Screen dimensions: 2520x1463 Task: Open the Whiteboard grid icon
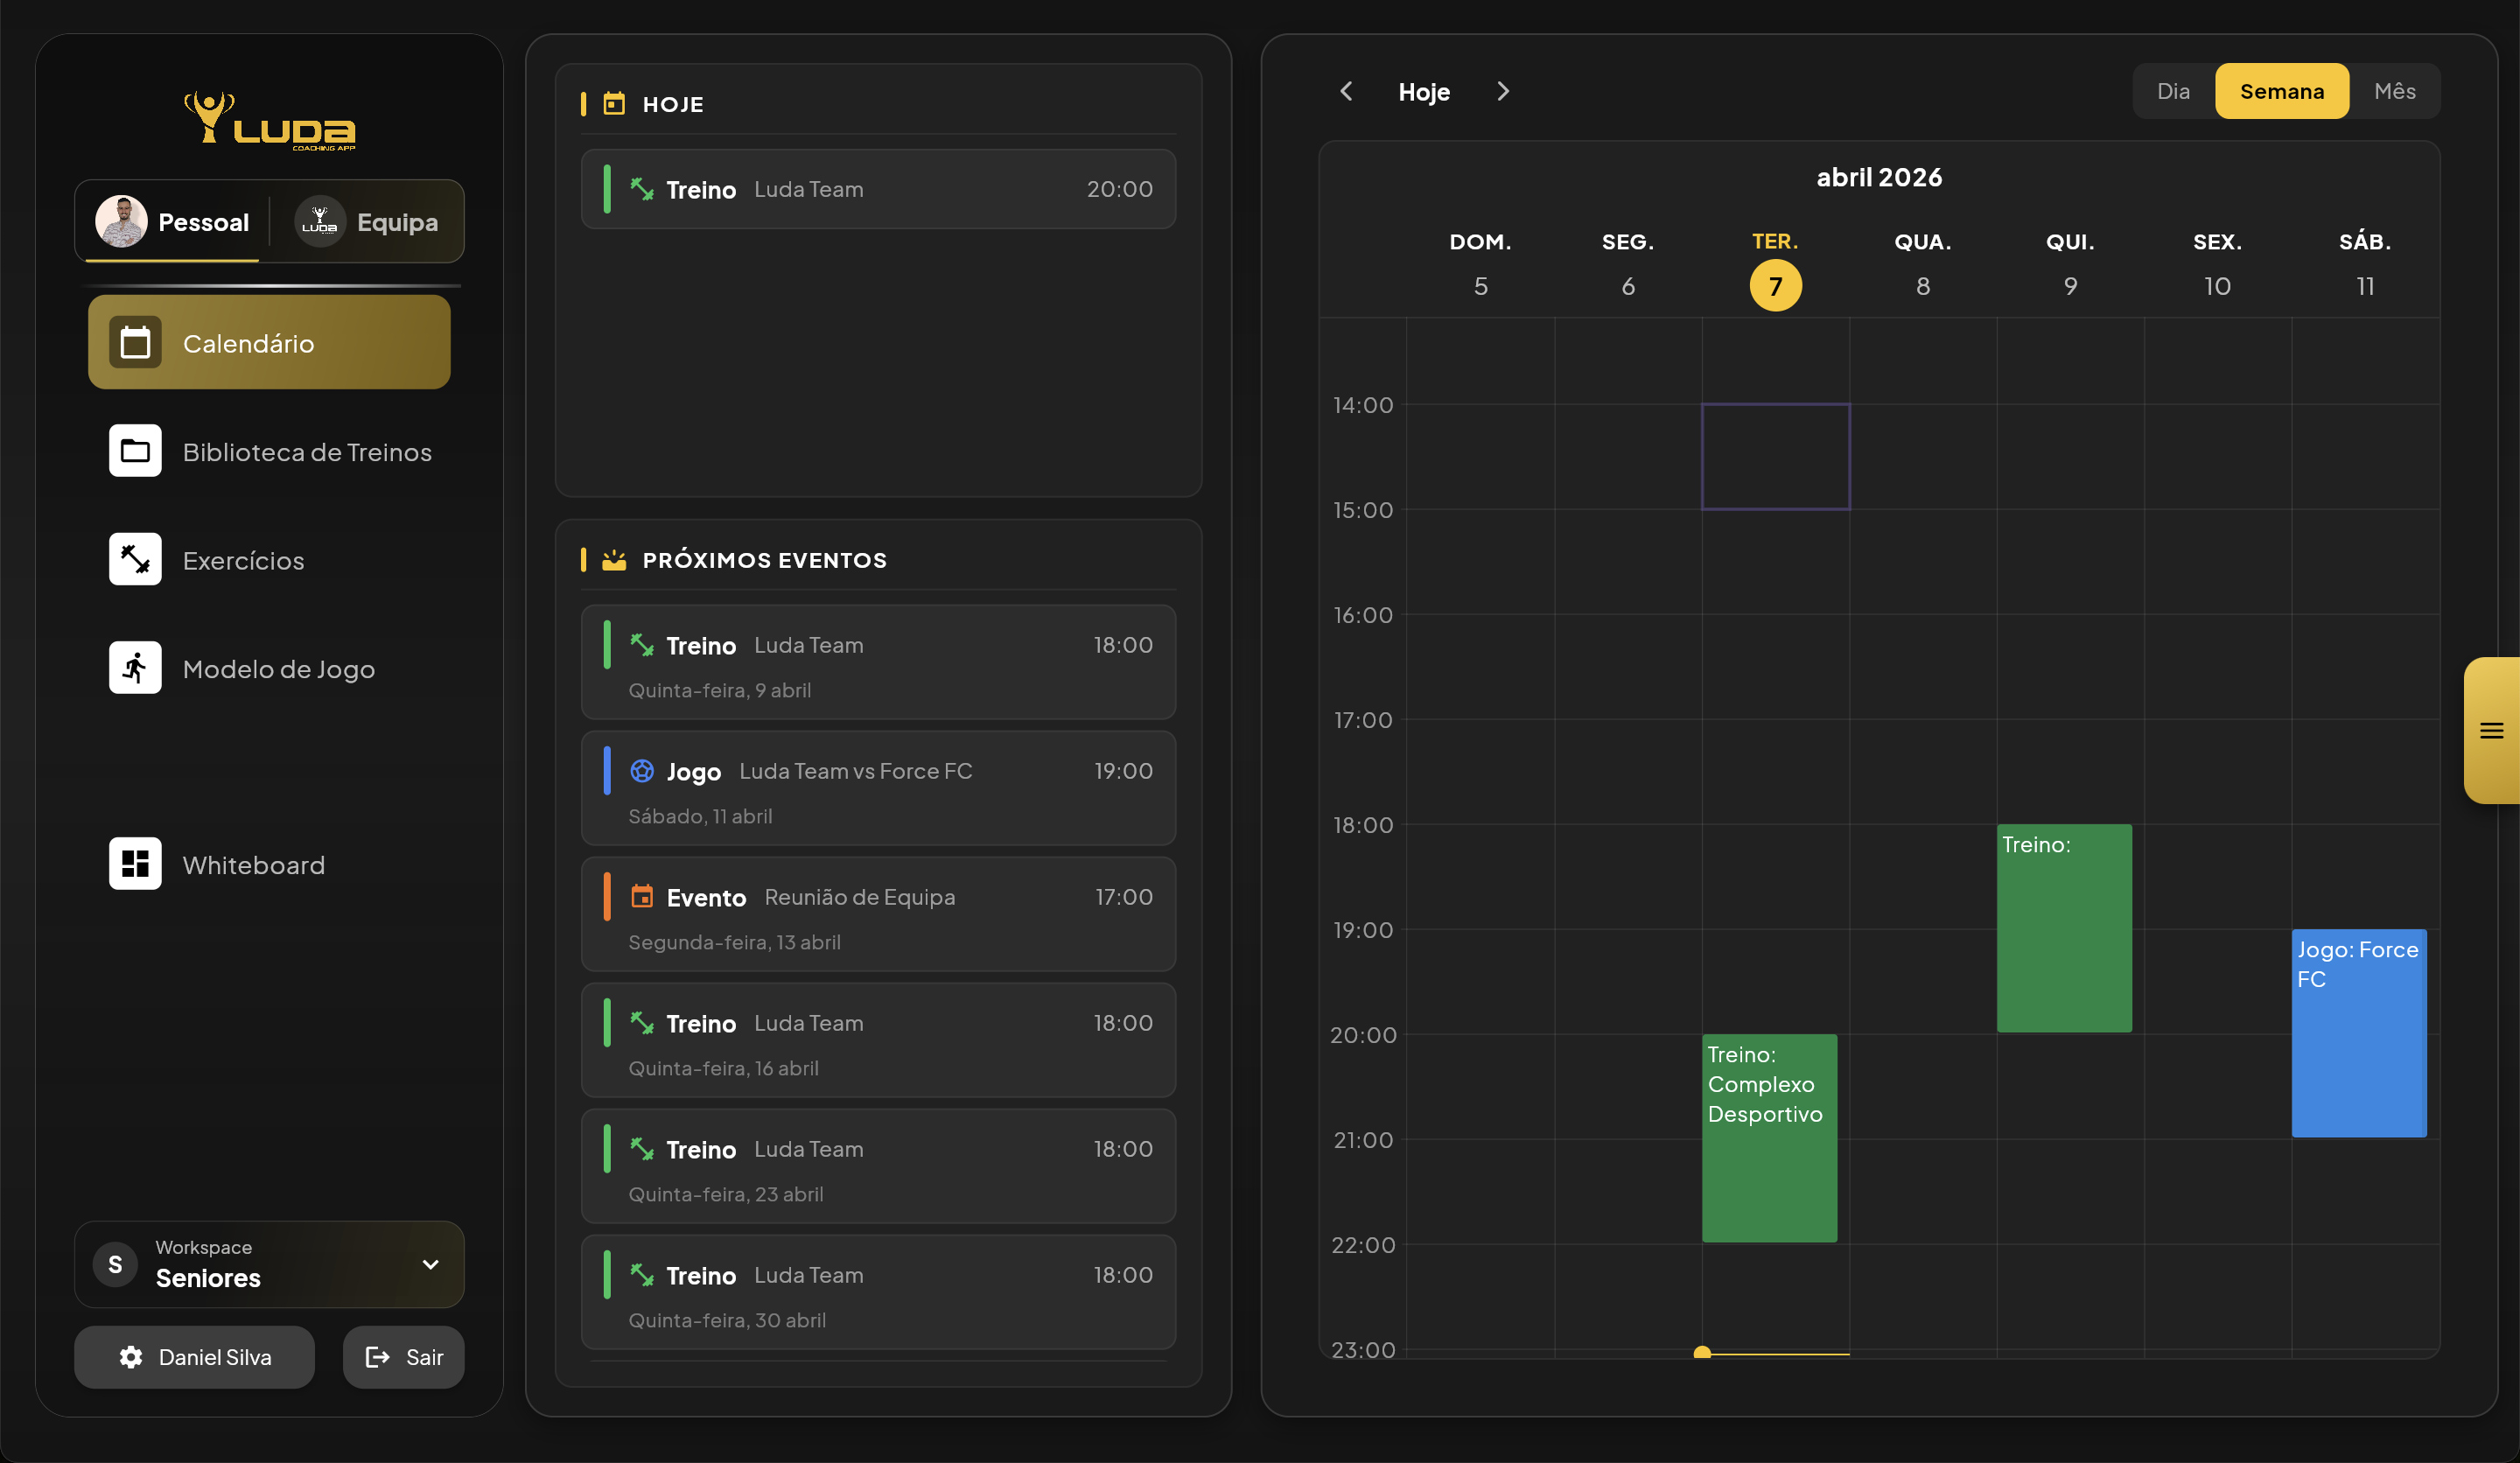pos(135,864)
